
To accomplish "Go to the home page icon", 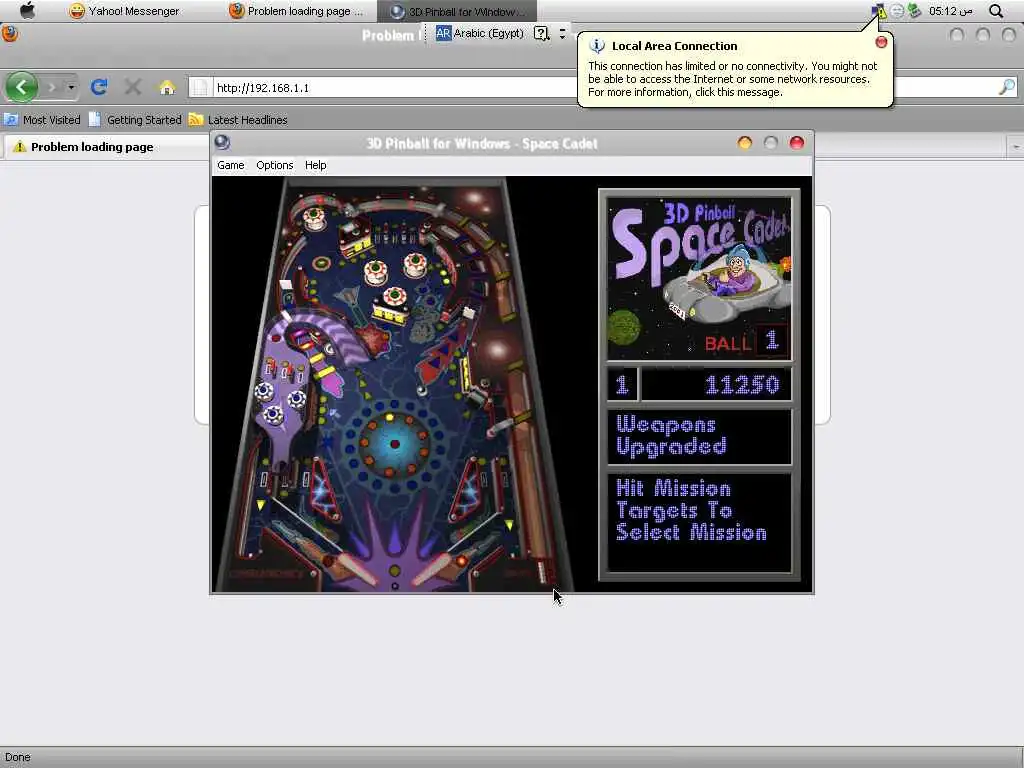I will [167, 87].
